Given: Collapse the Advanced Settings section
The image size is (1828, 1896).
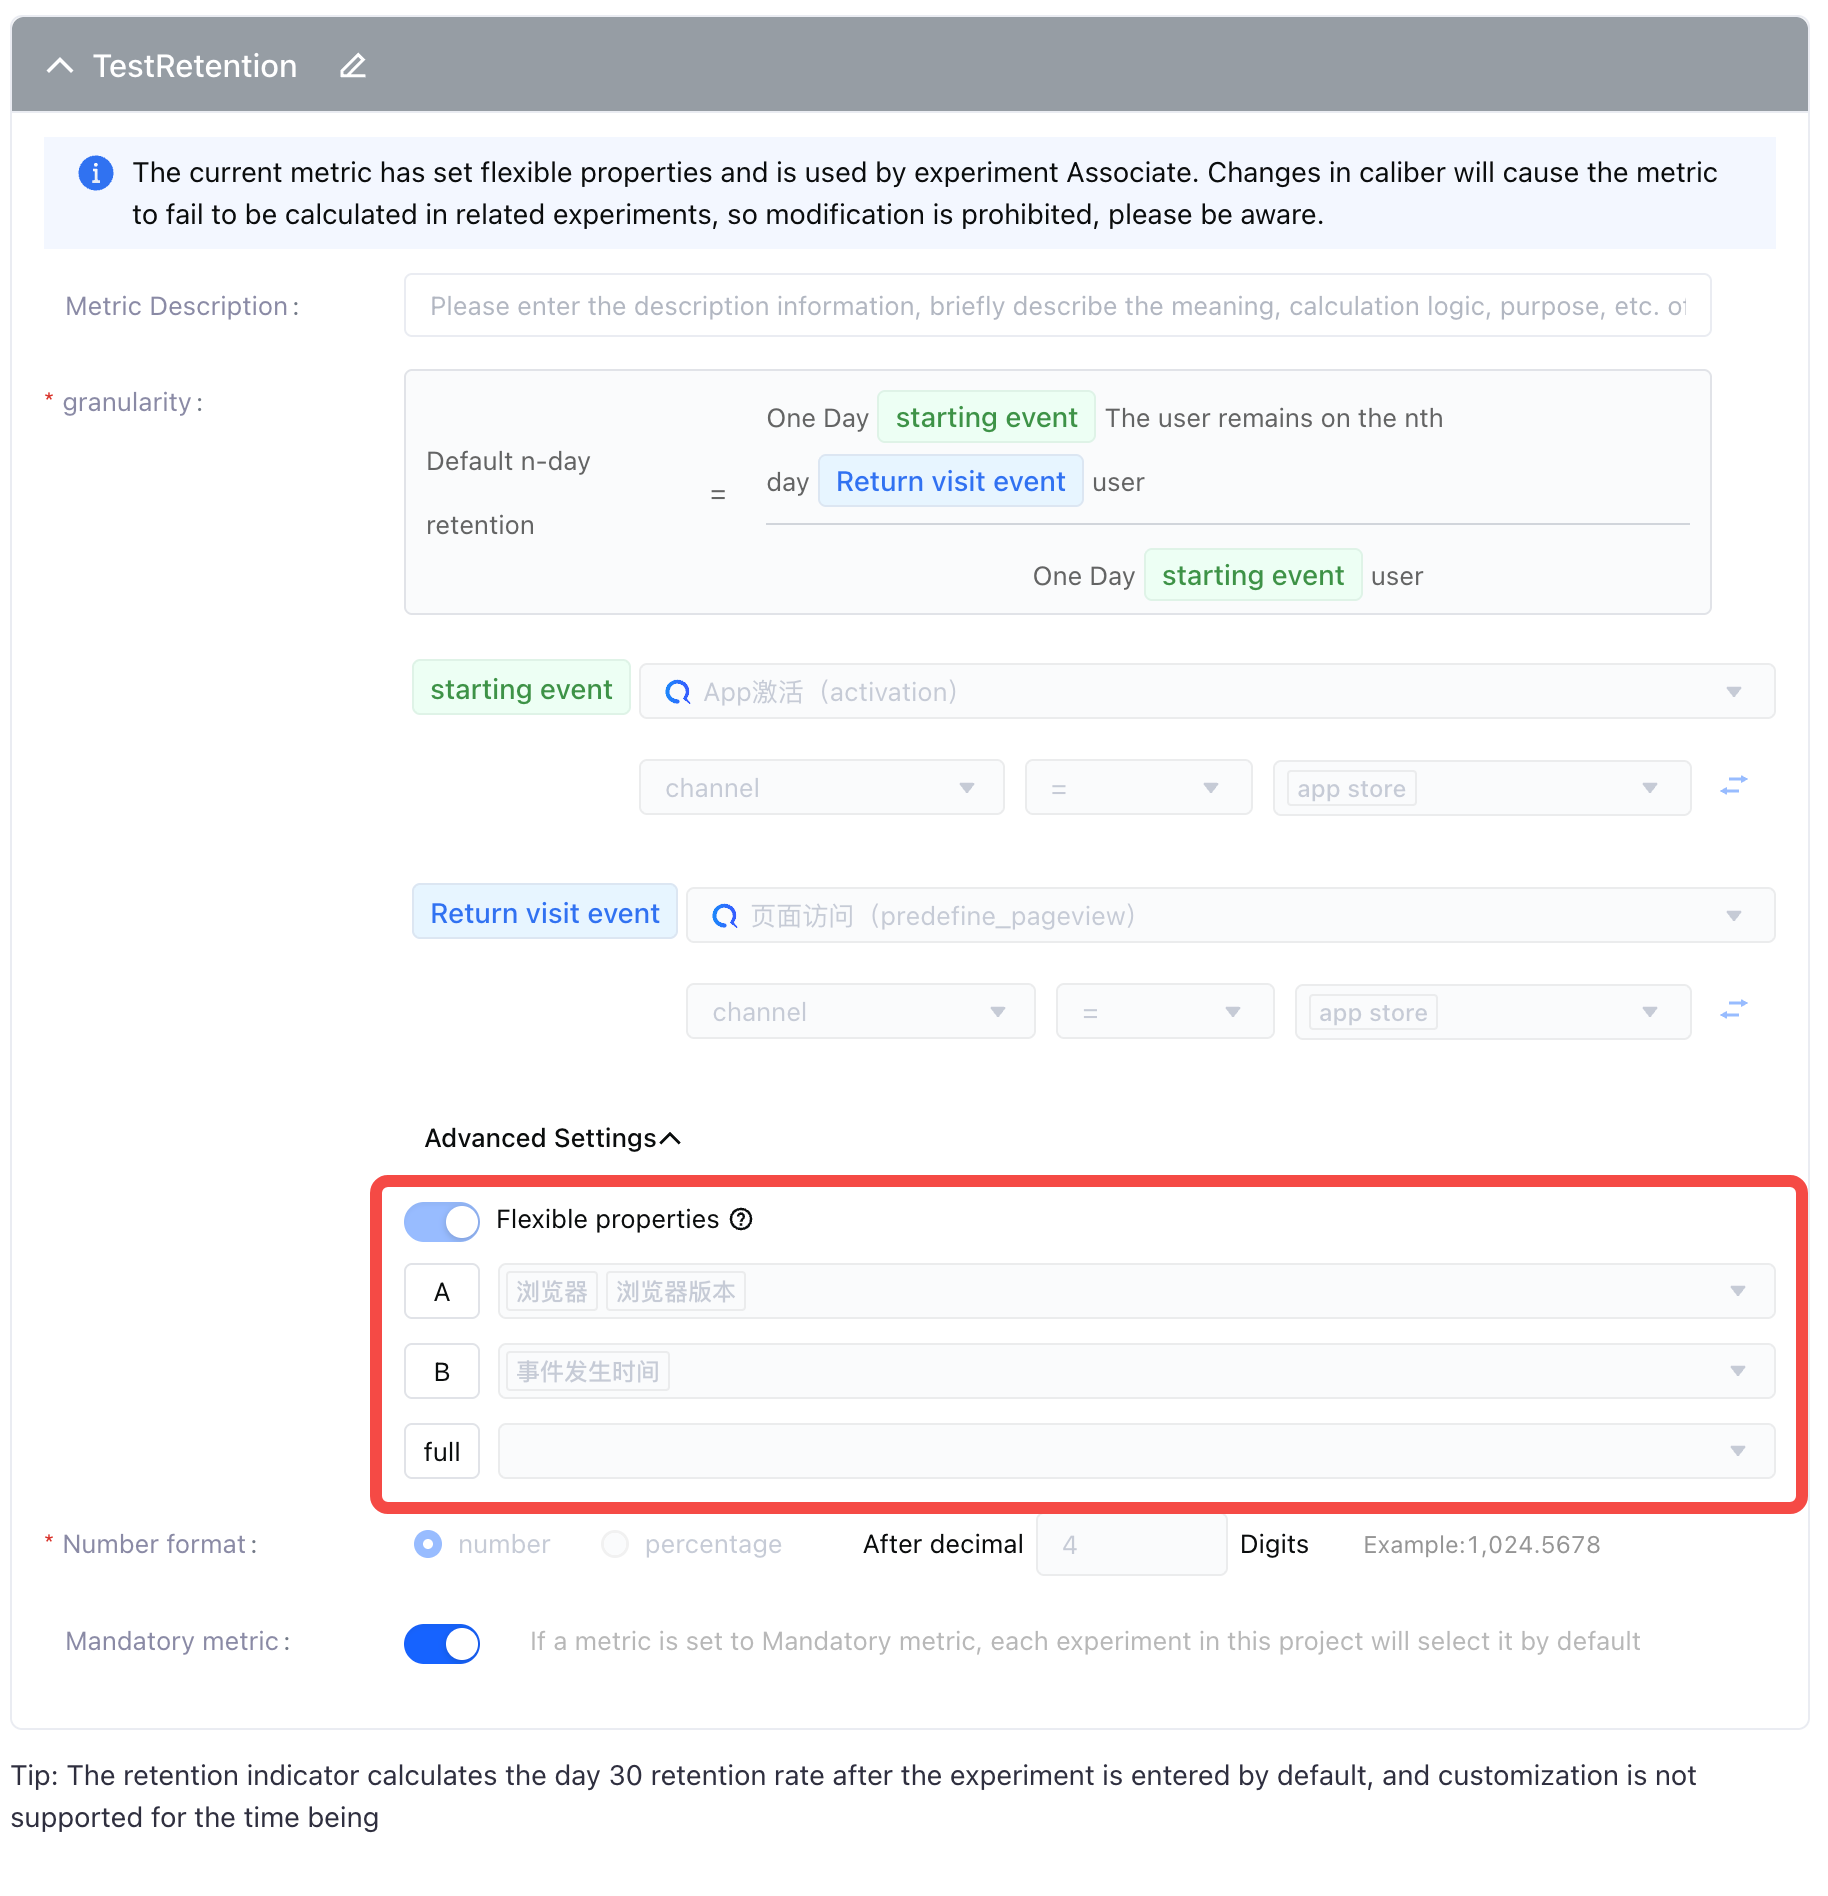Looking at the screenshot, I should 553,1138.
